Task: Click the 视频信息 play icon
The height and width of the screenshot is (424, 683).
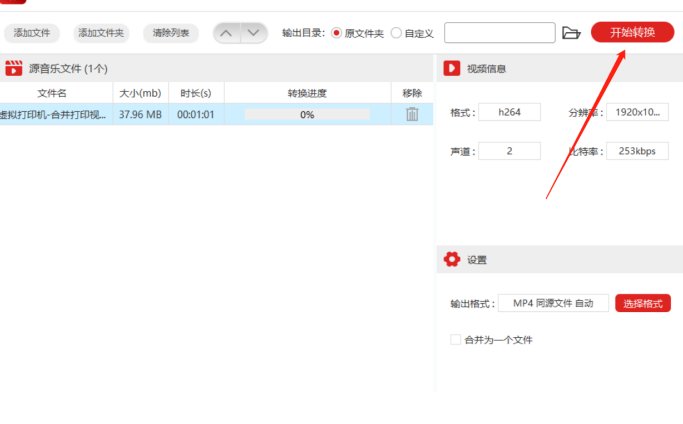Action: [452, 68]
